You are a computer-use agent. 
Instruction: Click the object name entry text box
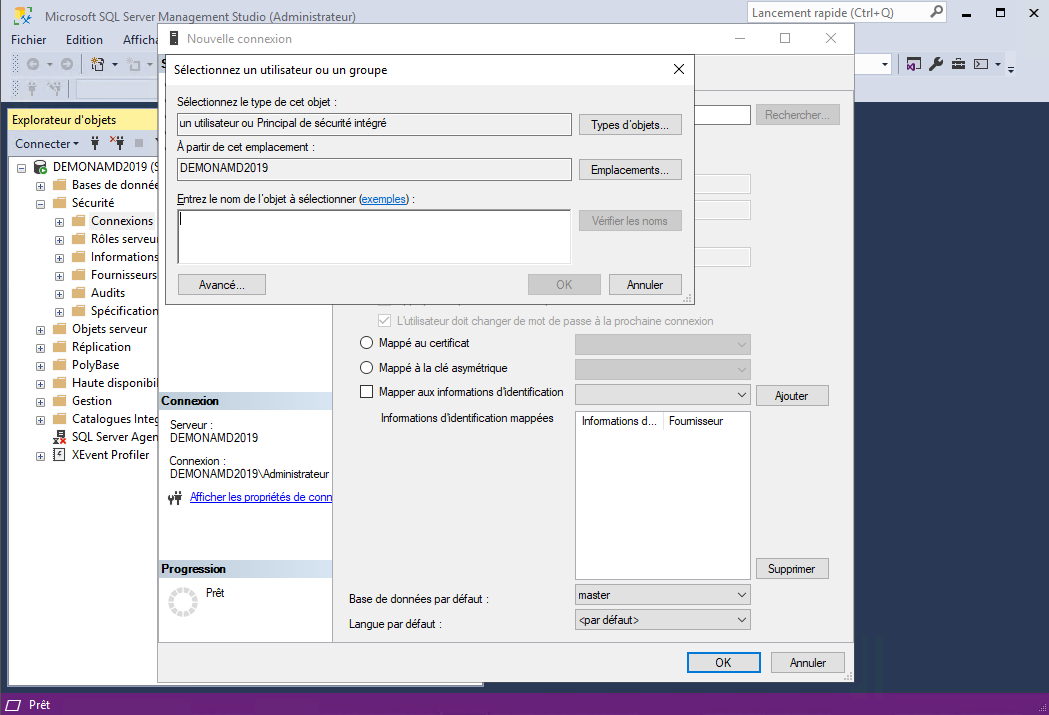pos(373,236)
